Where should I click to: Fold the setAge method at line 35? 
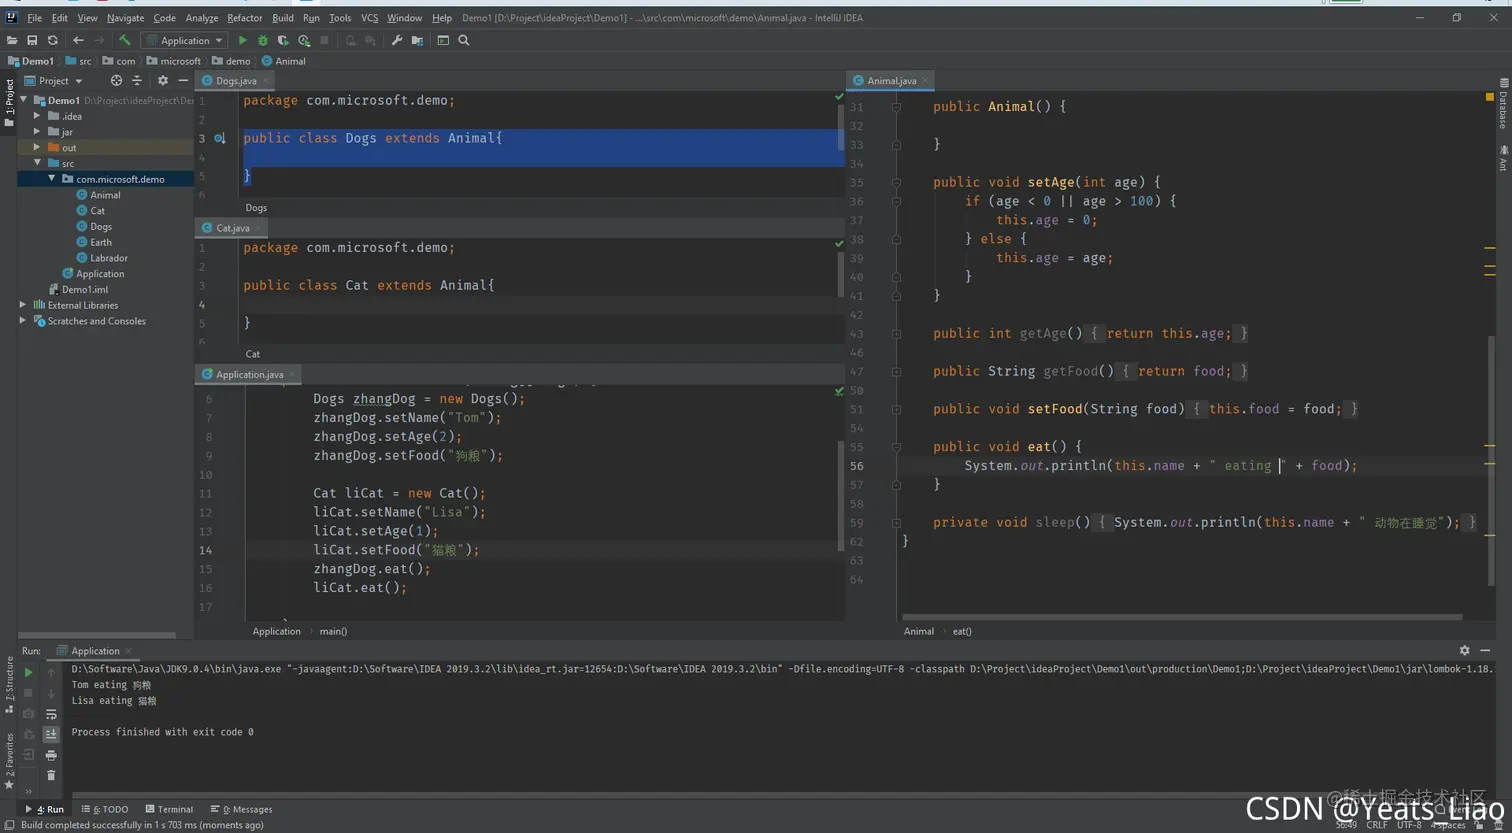[x=896, y=182]
